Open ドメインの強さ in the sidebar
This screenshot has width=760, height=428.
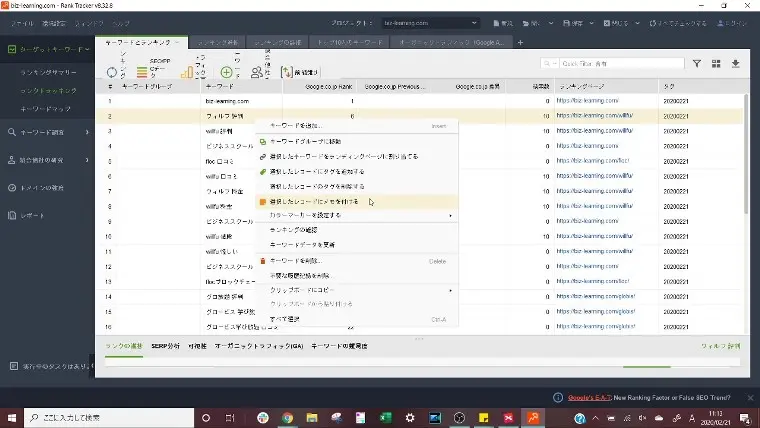(43, 187)
